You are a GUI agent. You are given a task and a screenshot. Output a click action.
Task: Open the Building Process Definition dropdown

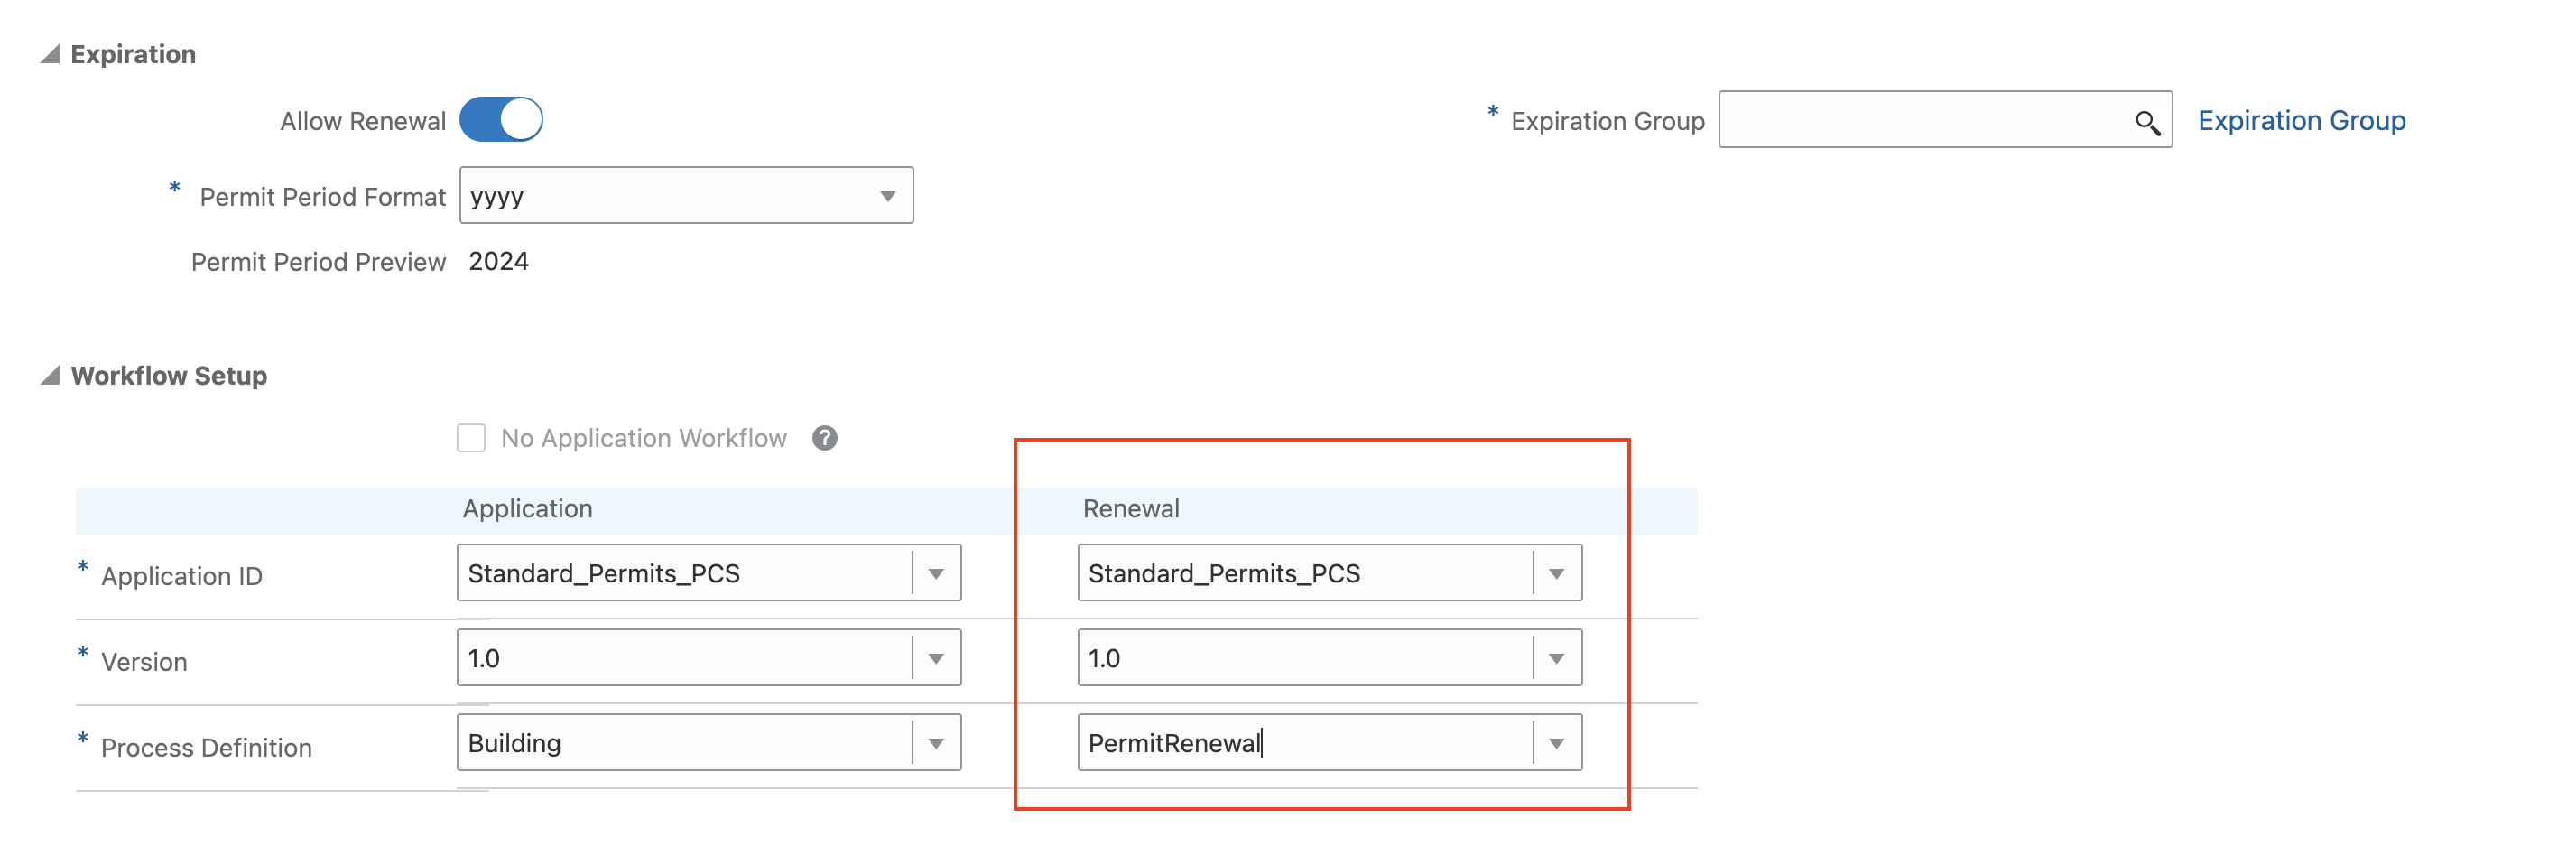coord(936,742)
